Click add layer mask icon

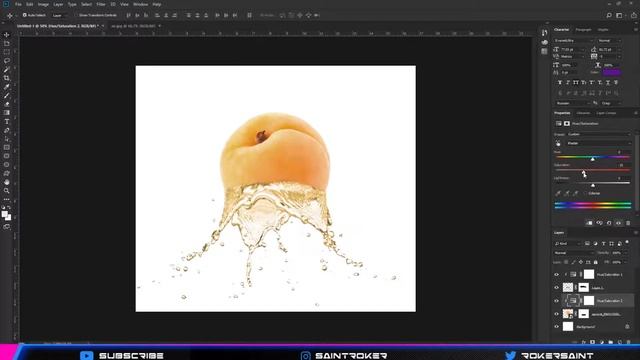[593, 342]
